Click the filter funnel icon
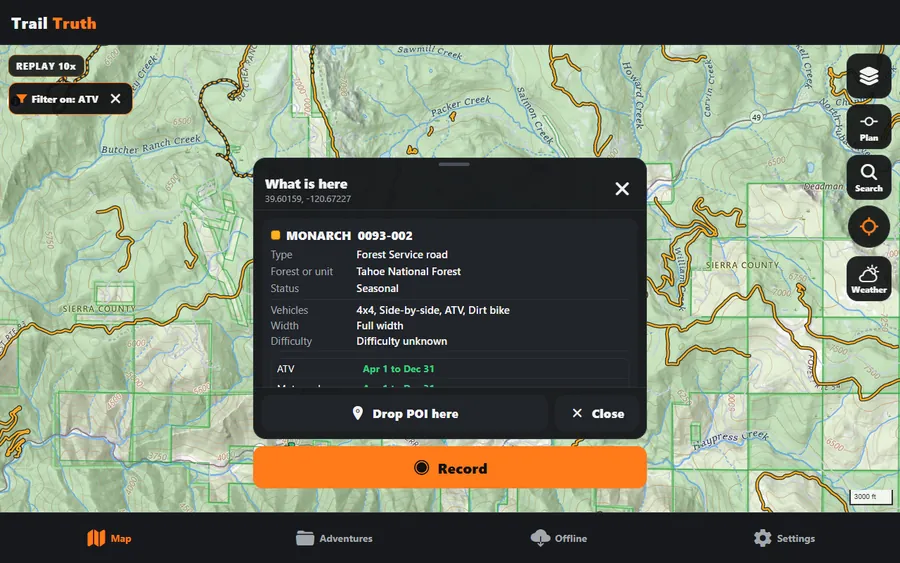The image size is (900, 563). [x=21, y=99]
